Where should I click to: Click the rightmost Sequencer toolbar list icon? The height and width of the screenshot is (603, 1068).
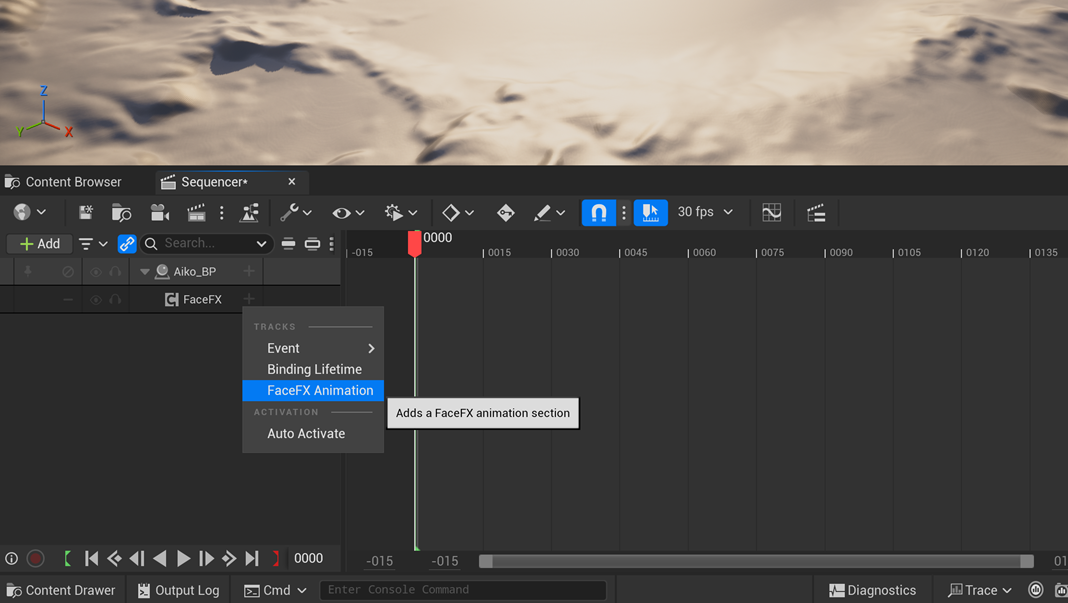(816, 213)
